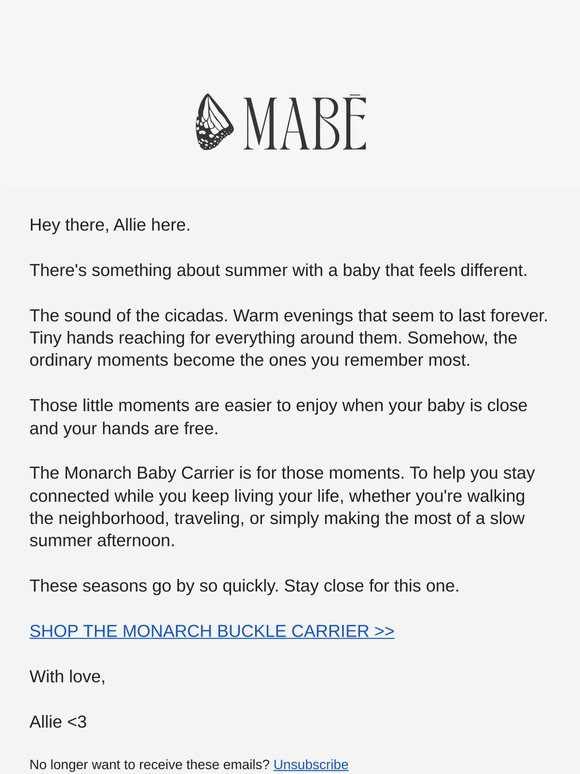This screenshot has width=580, height=774.
Task: Click the butterfly wing logo icon
Action: [214, 122]
